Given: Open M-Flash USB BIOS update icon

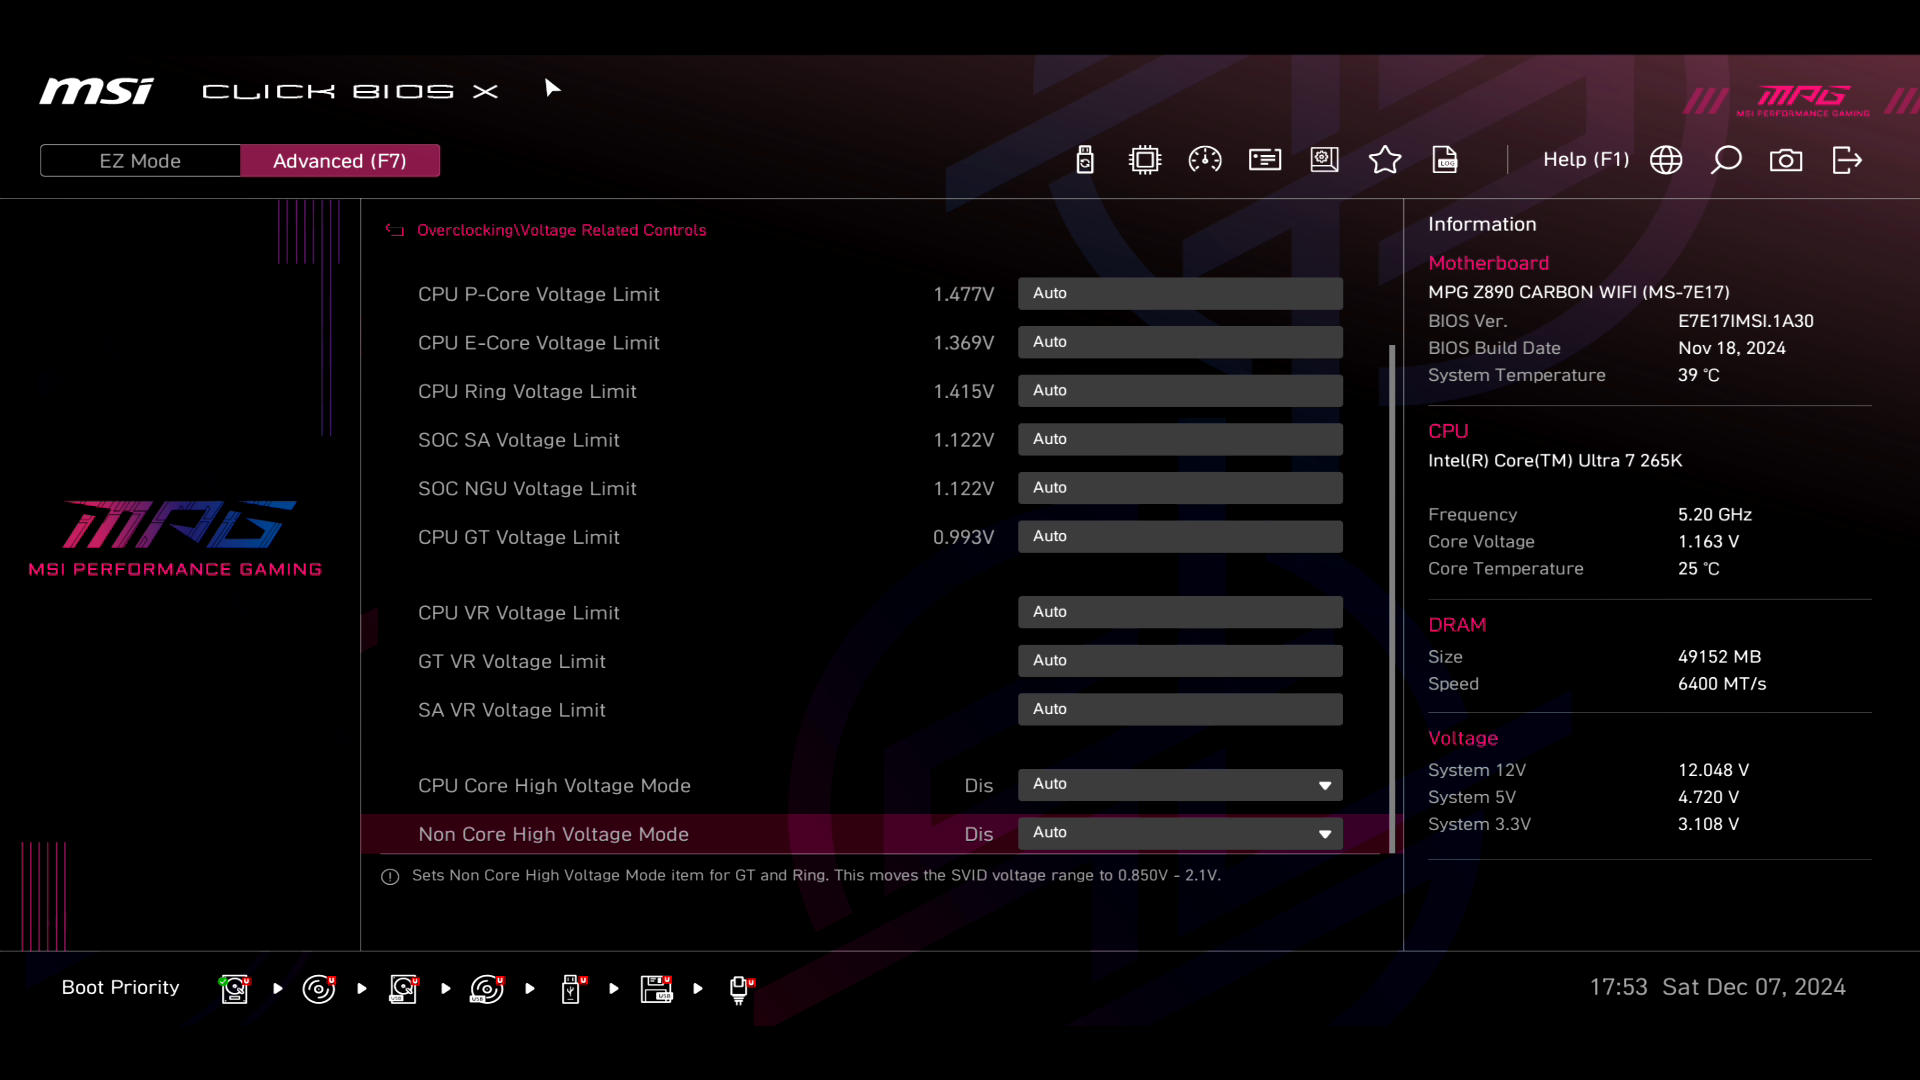Looking at the screenshot, I should click(1084, 160).
